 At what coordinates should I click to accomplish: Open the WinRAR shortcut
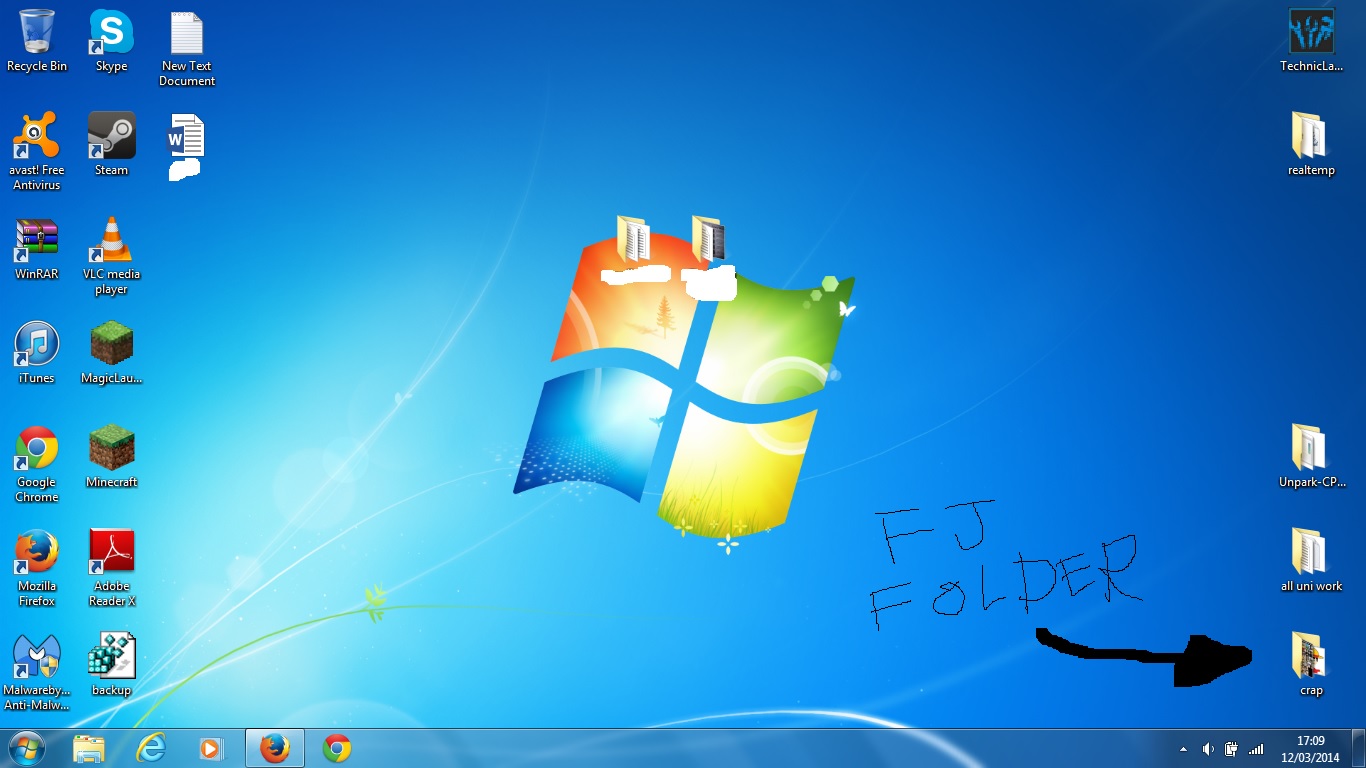(37, 249)
